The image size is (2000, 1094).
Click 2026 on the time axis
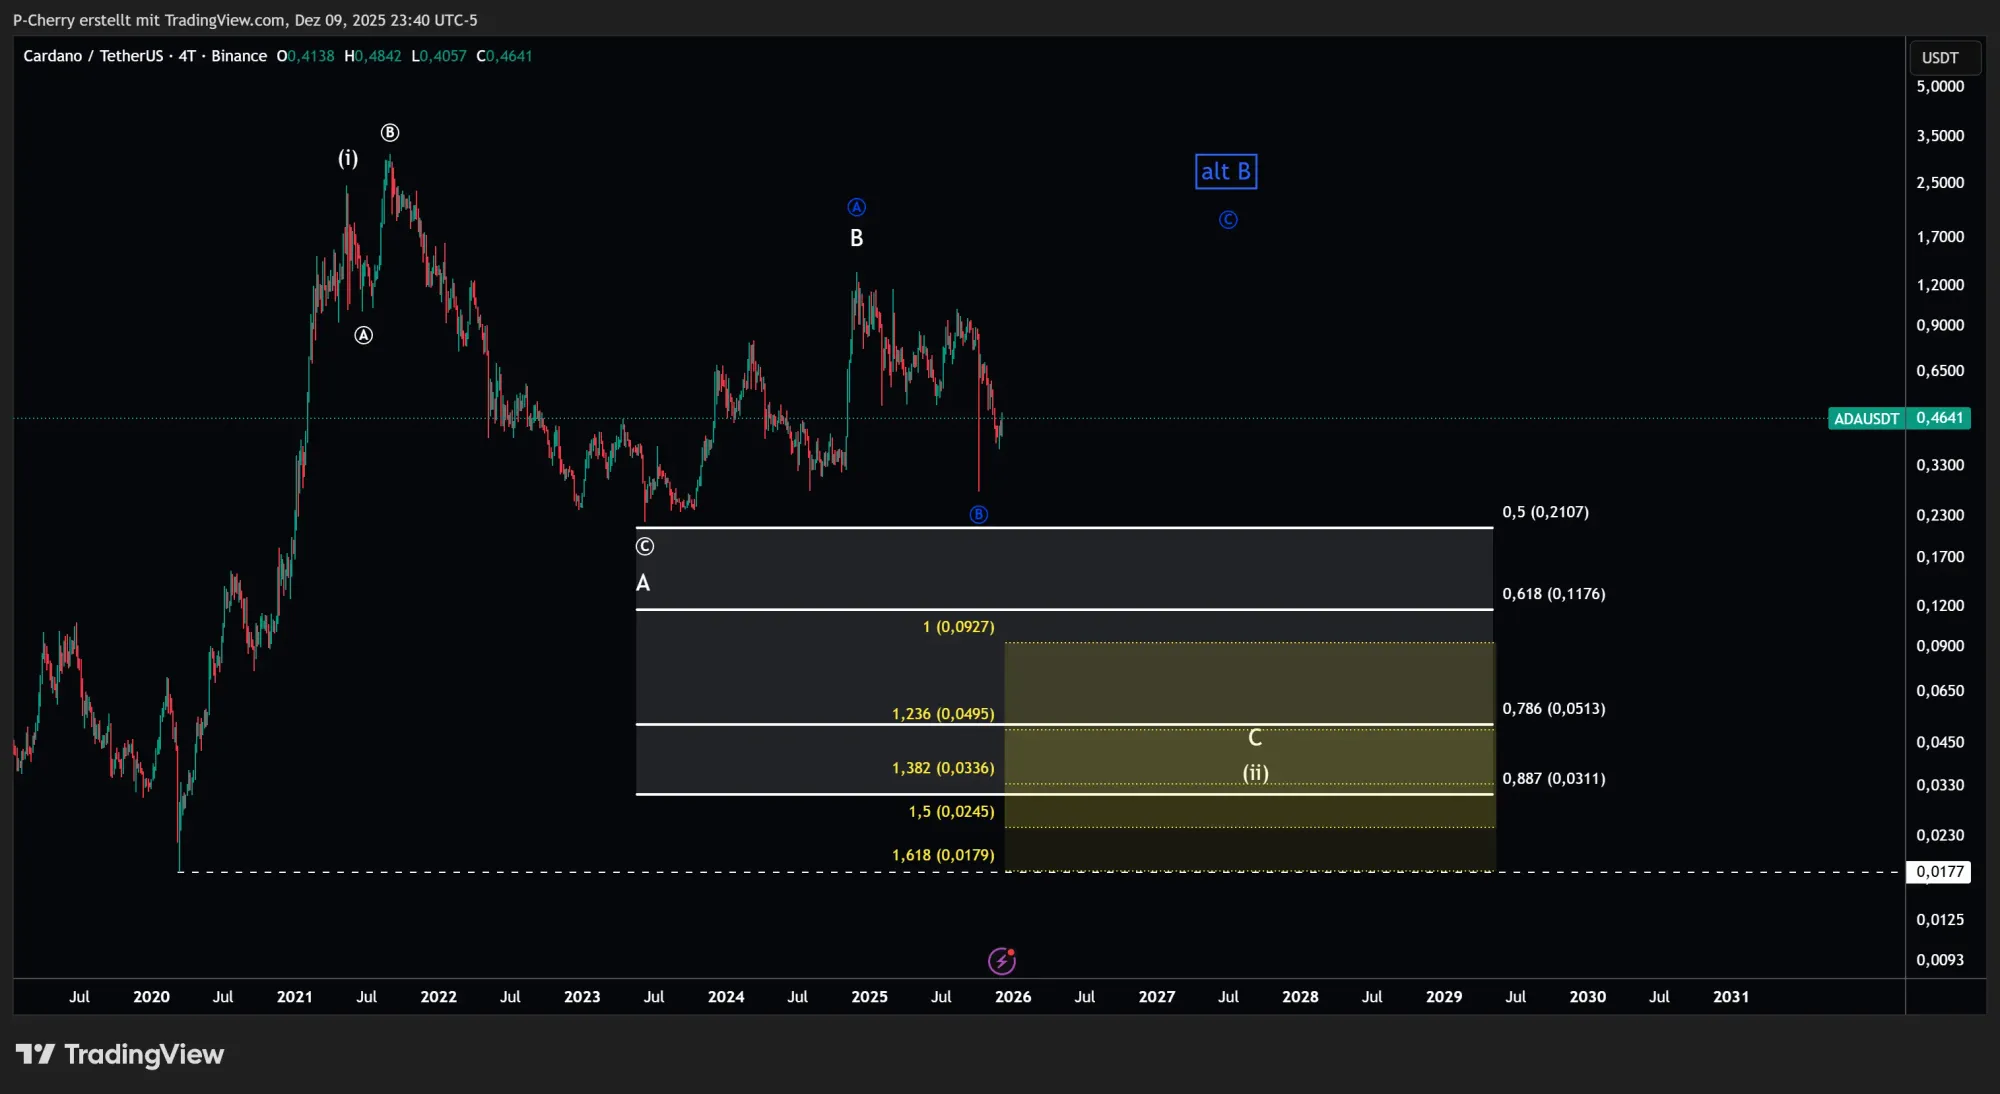[x=1013, y=997]
